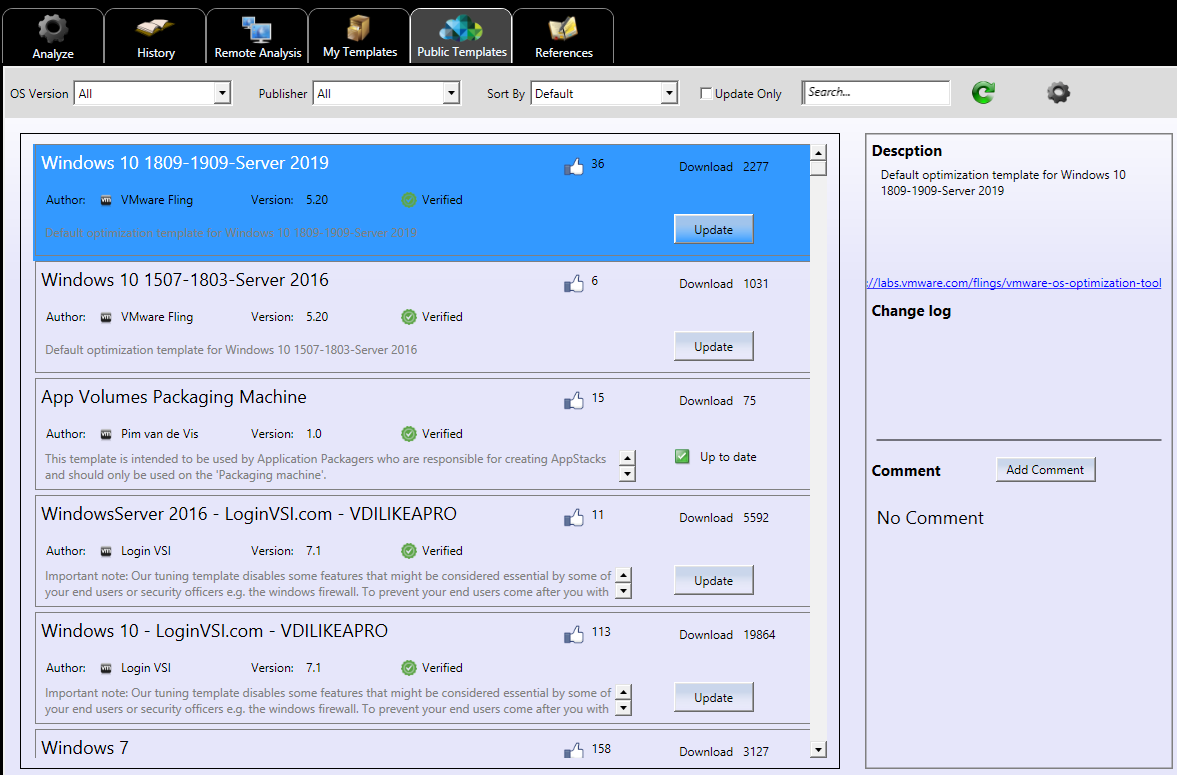Click Pim van de Vis author icon

106,434
